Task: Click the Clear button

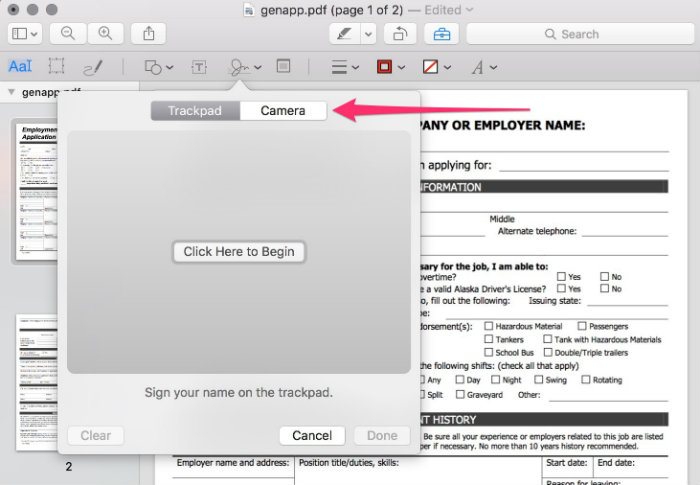Action: [96, 435]
